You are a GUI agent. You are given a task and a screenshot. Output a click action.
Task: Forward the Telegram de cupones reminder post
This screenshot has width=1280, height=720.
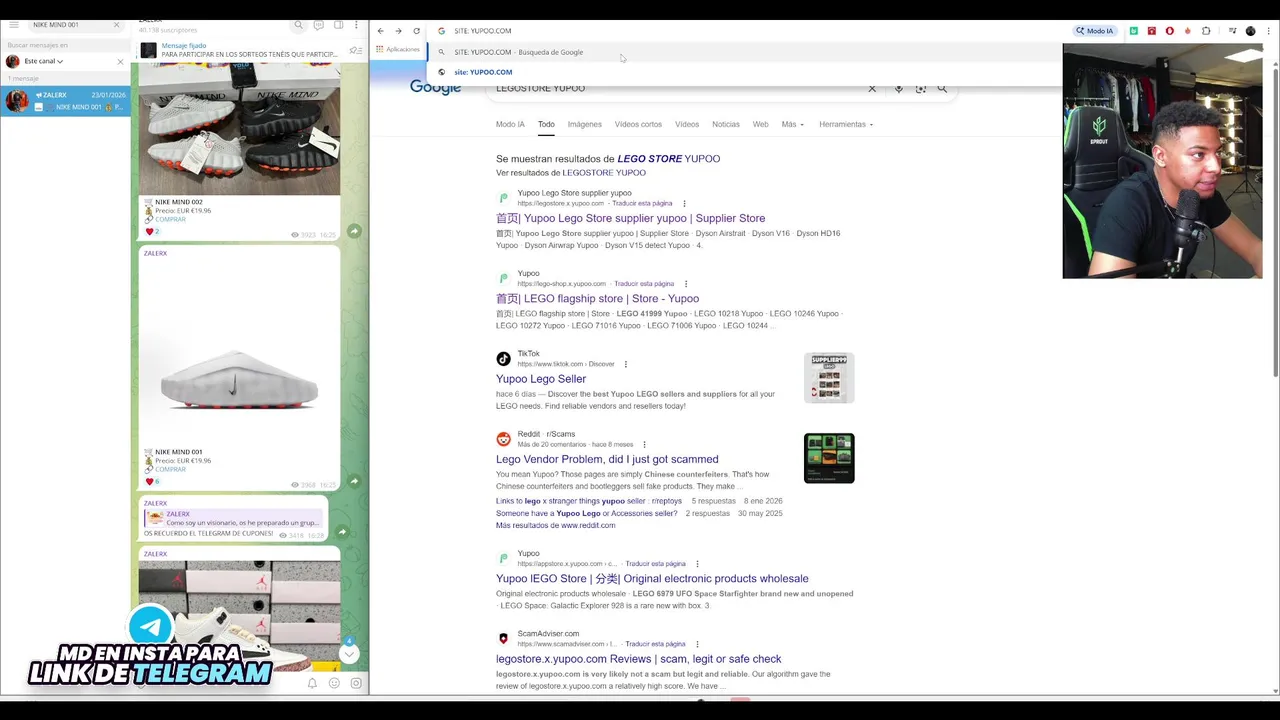[x=342, y=532]
